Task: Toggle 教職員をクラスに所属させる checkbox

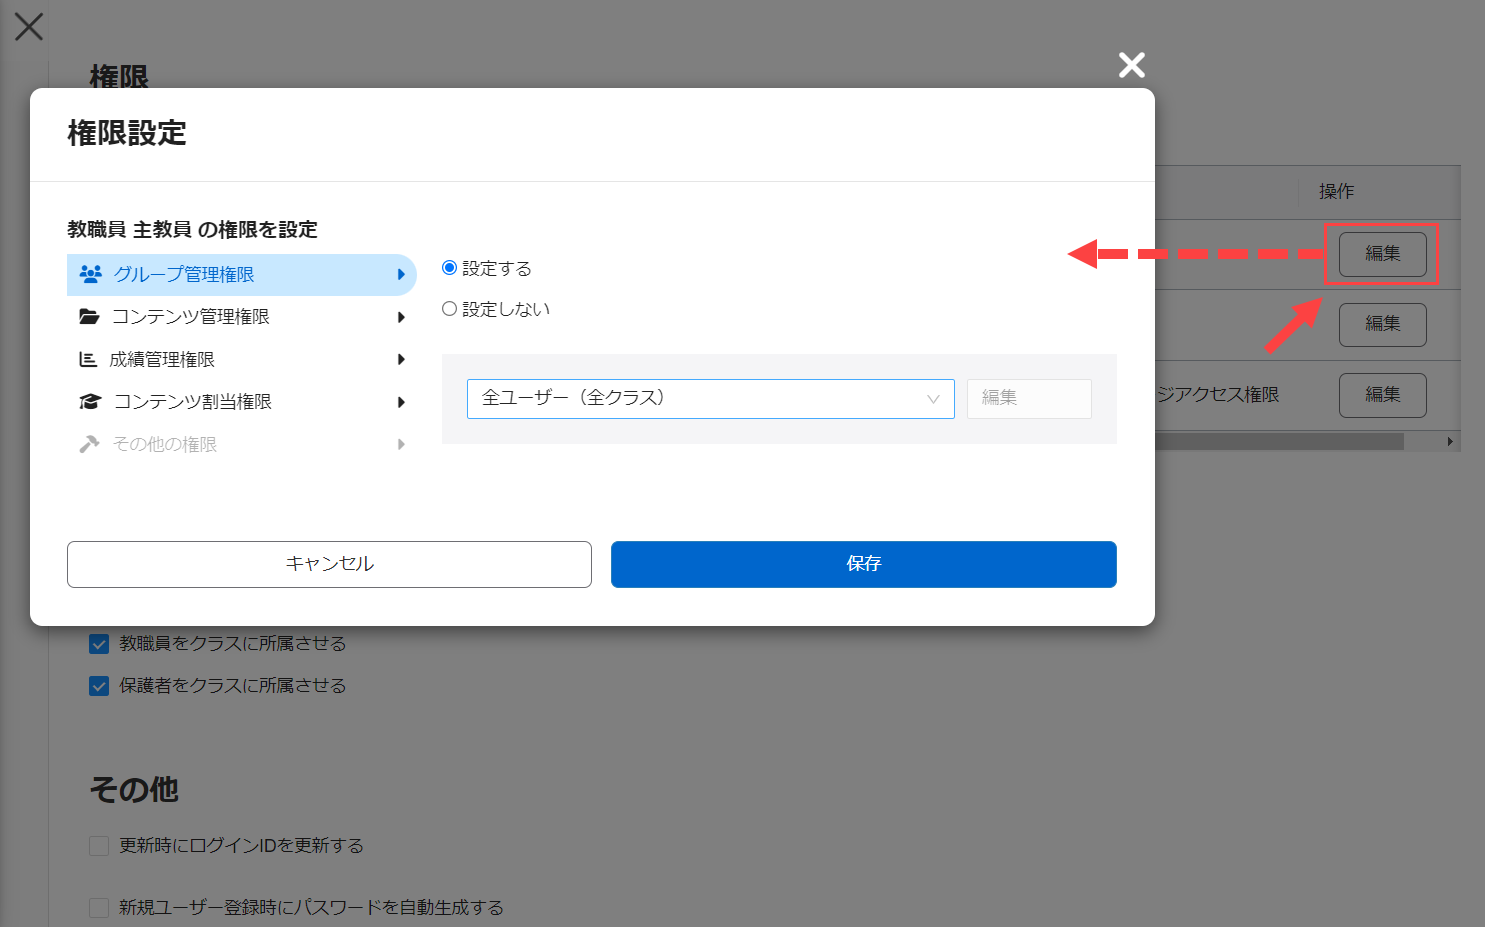Action: point(99,644)
